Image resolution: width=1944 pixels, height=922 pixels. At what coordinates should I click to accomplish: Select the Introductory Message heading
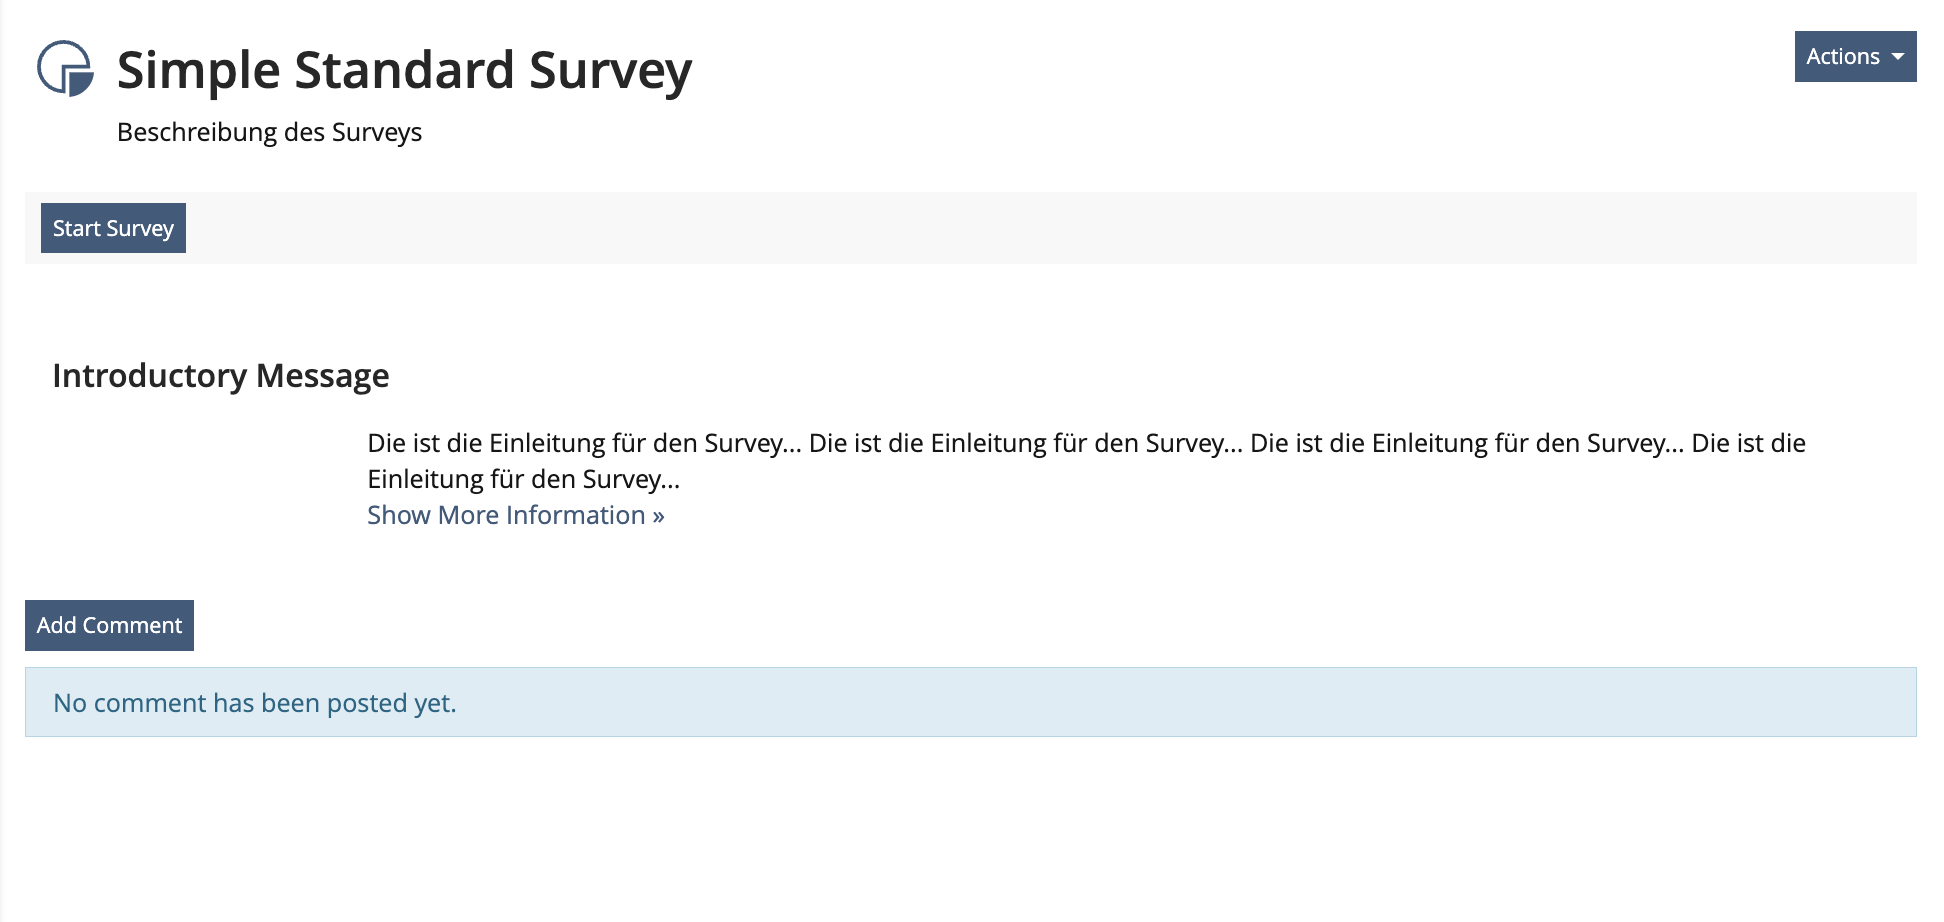pos(220,376)
